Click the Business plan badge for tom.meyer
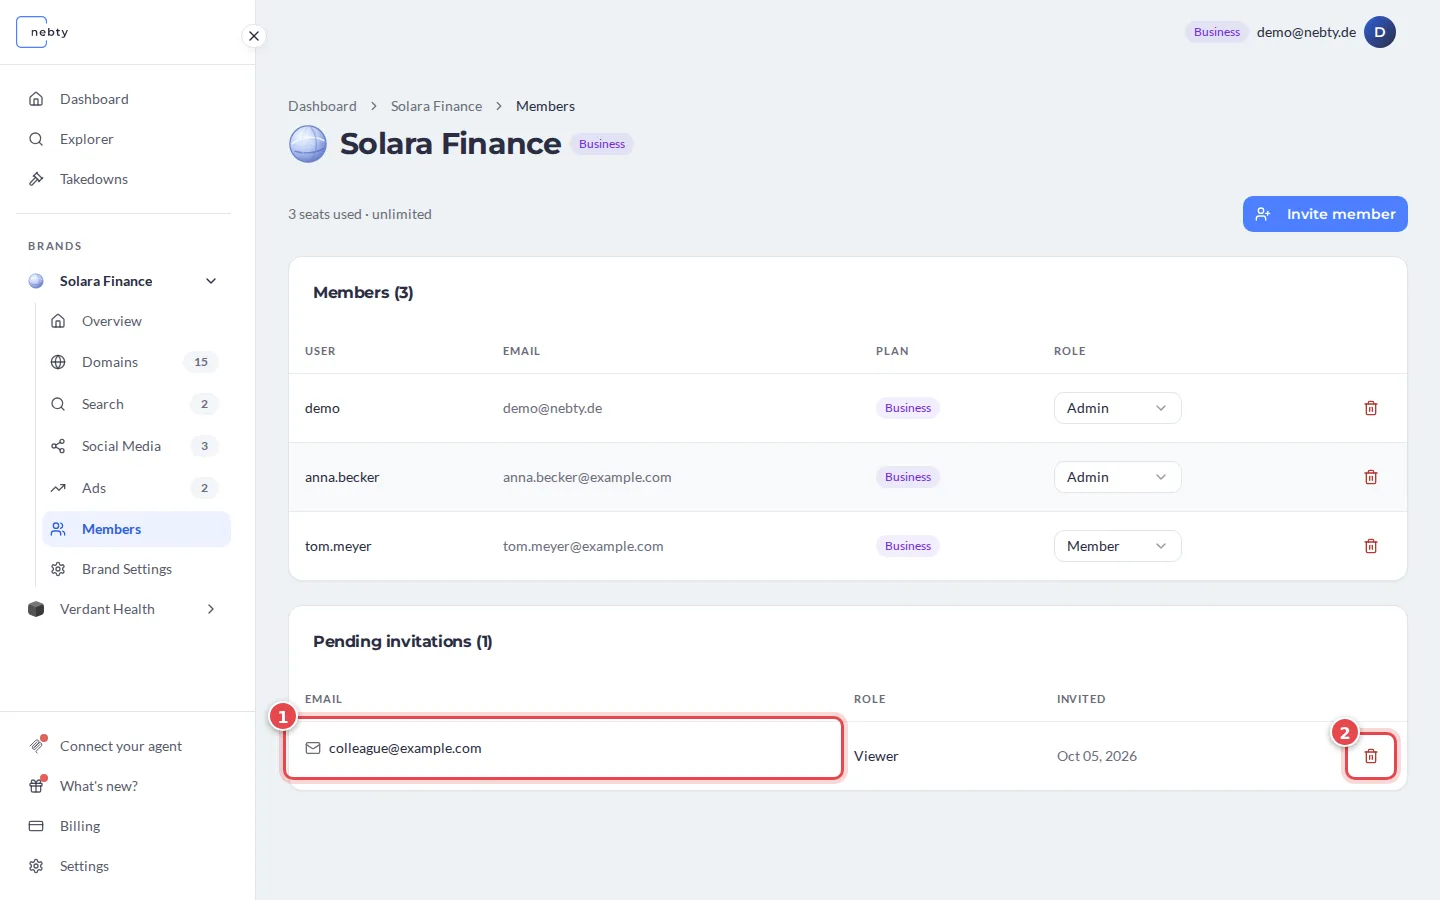This screenshot has height=900, width=1440. pyautogui.click(x=908, y=546)
